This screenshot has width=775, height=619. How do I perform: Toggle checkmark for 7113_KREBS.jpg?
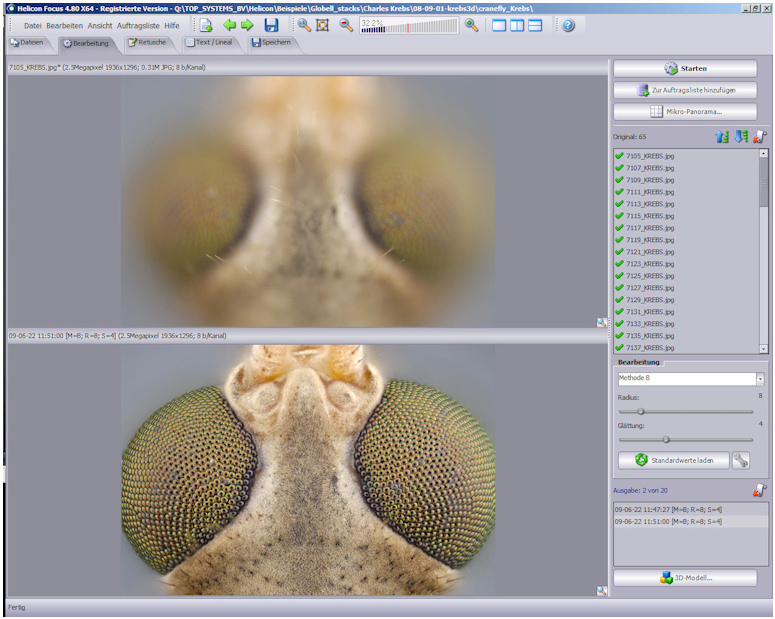[619, 204]
